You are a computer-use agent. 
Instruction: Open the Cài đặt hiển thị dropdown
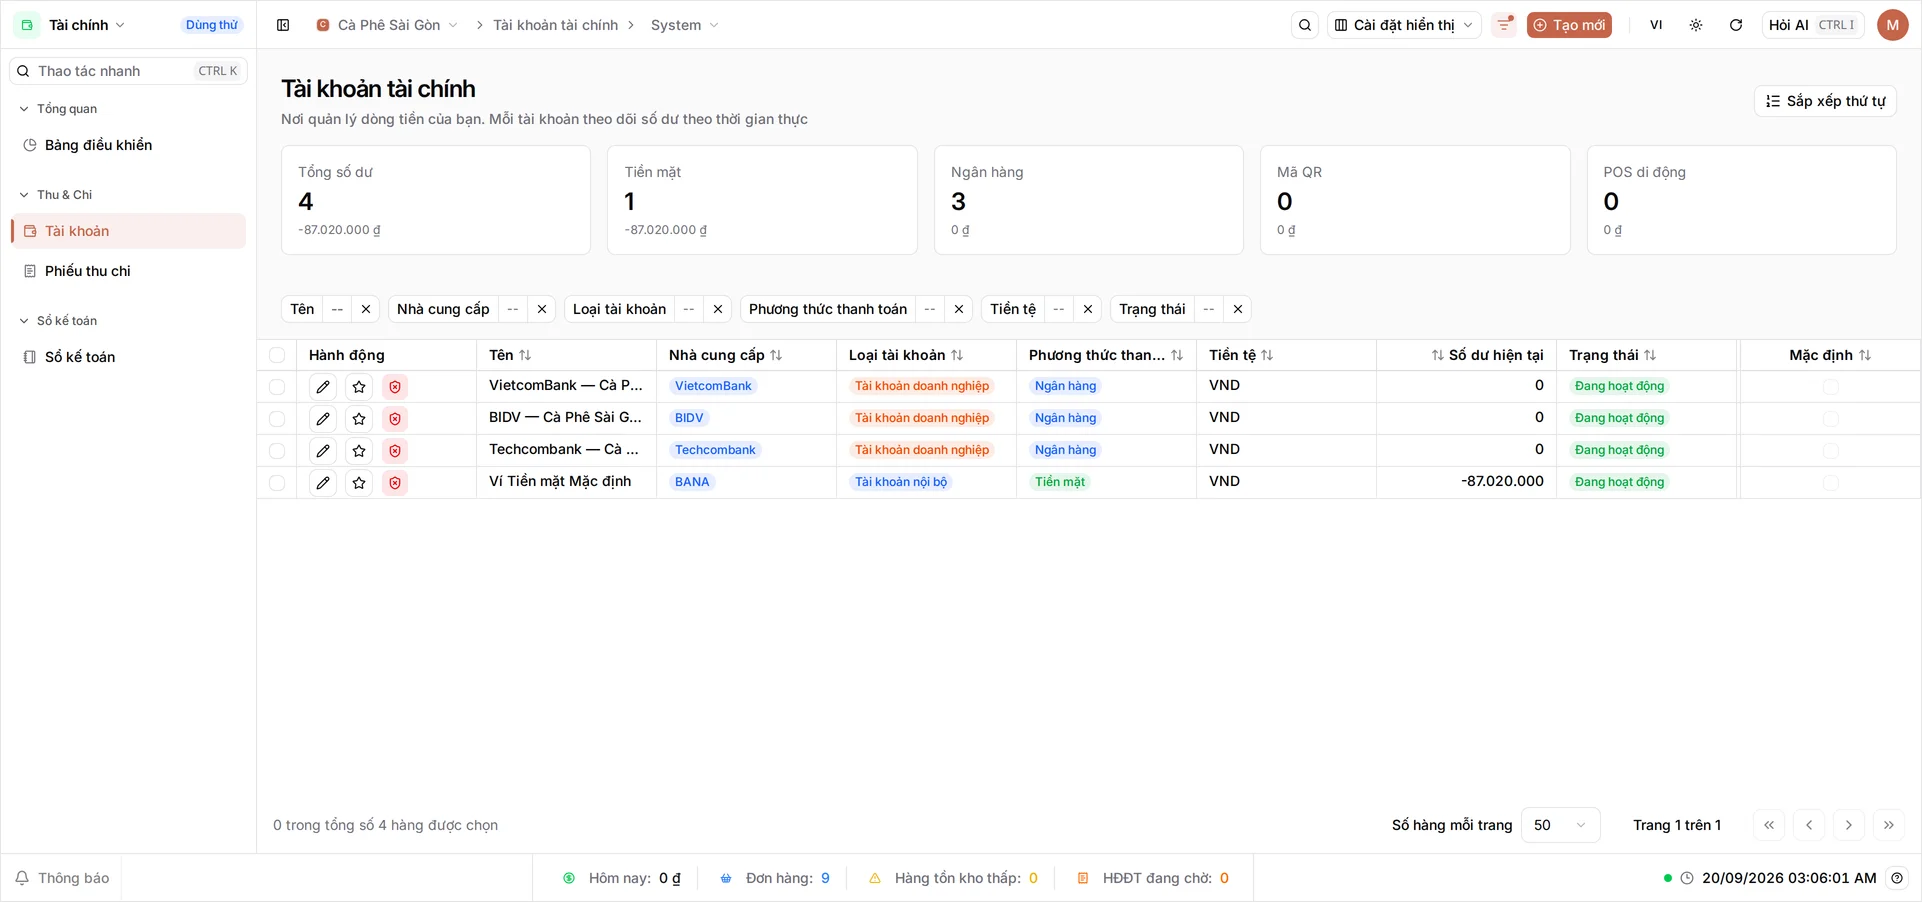coord(1404,25)
